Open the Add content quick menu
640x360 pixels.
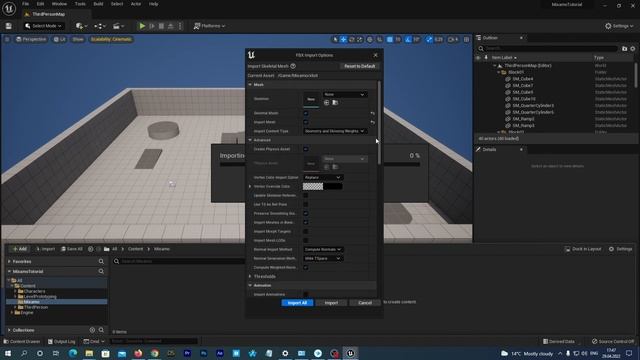coord(81,26)
